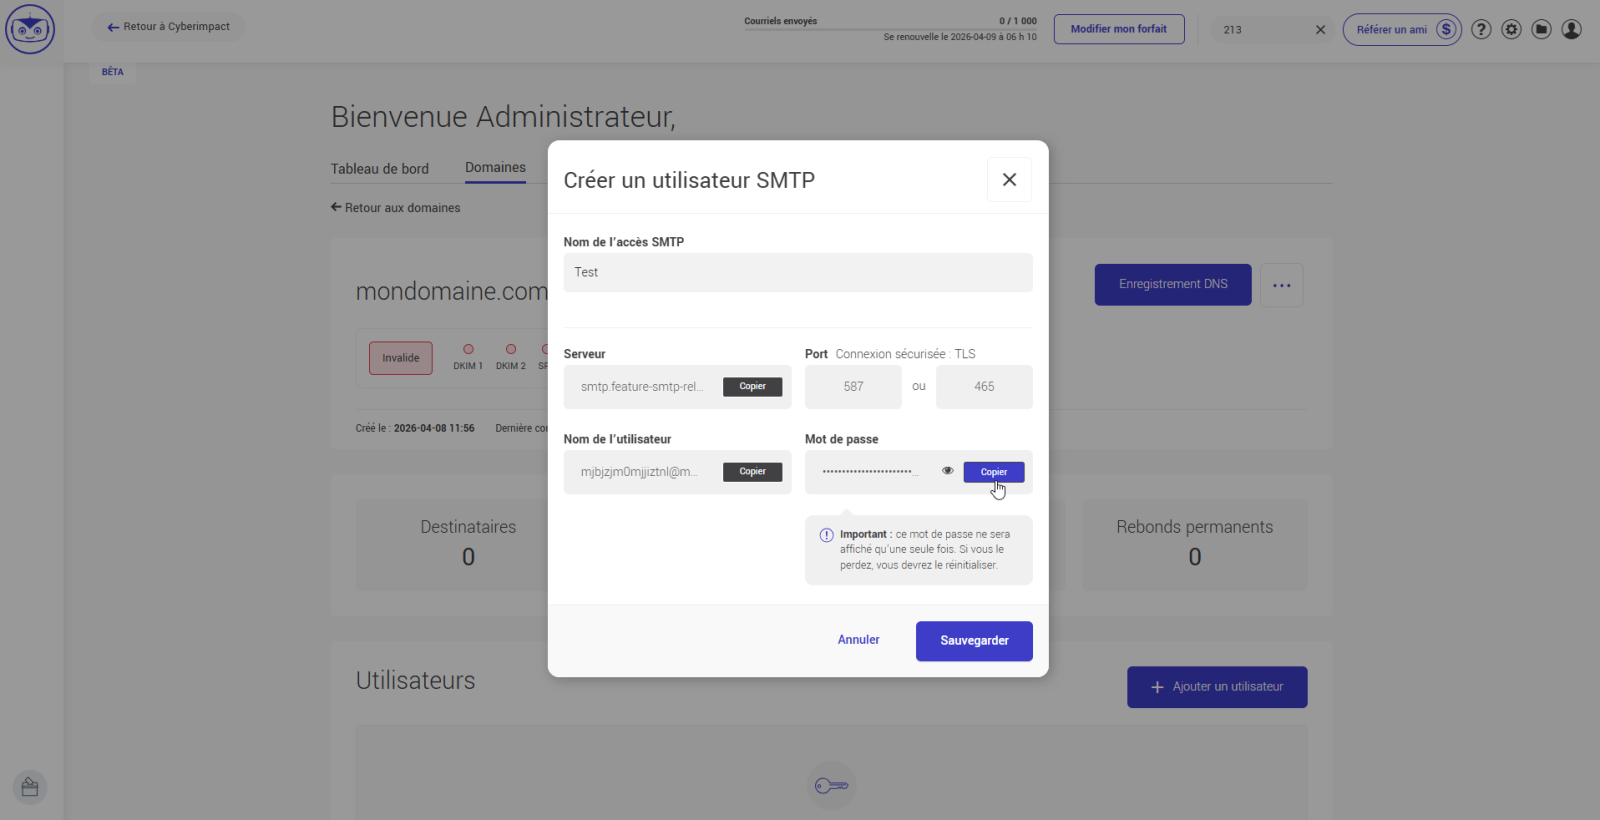This screenshot has width=1600, height=820.
Task: Click the folder icon in header
Action: click(x=1541, y=29)
